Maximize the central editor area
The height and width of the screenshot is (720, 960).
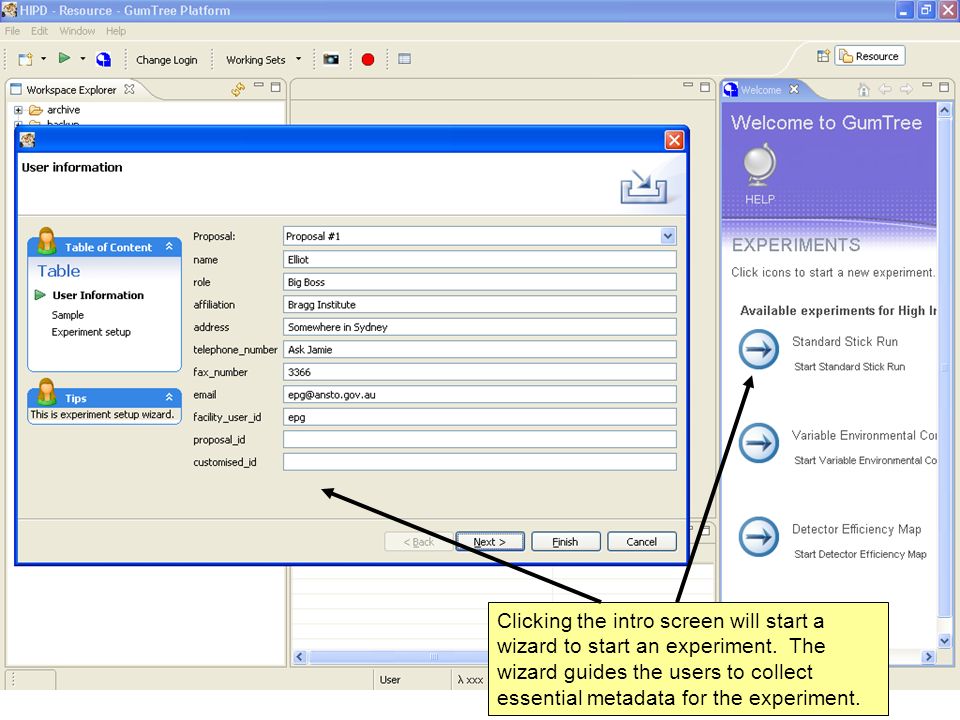tap(705, 87)
